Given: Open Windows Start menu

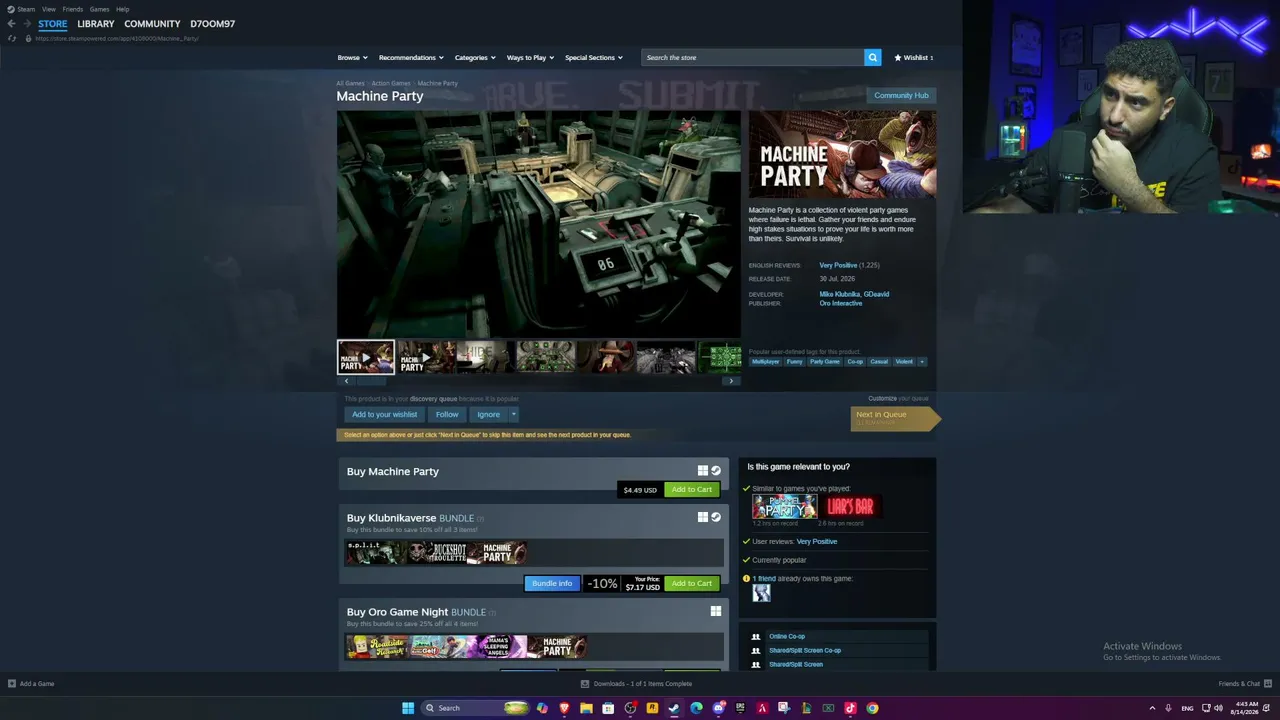Looking at the screenshot, I should click(x=408, y=708).
